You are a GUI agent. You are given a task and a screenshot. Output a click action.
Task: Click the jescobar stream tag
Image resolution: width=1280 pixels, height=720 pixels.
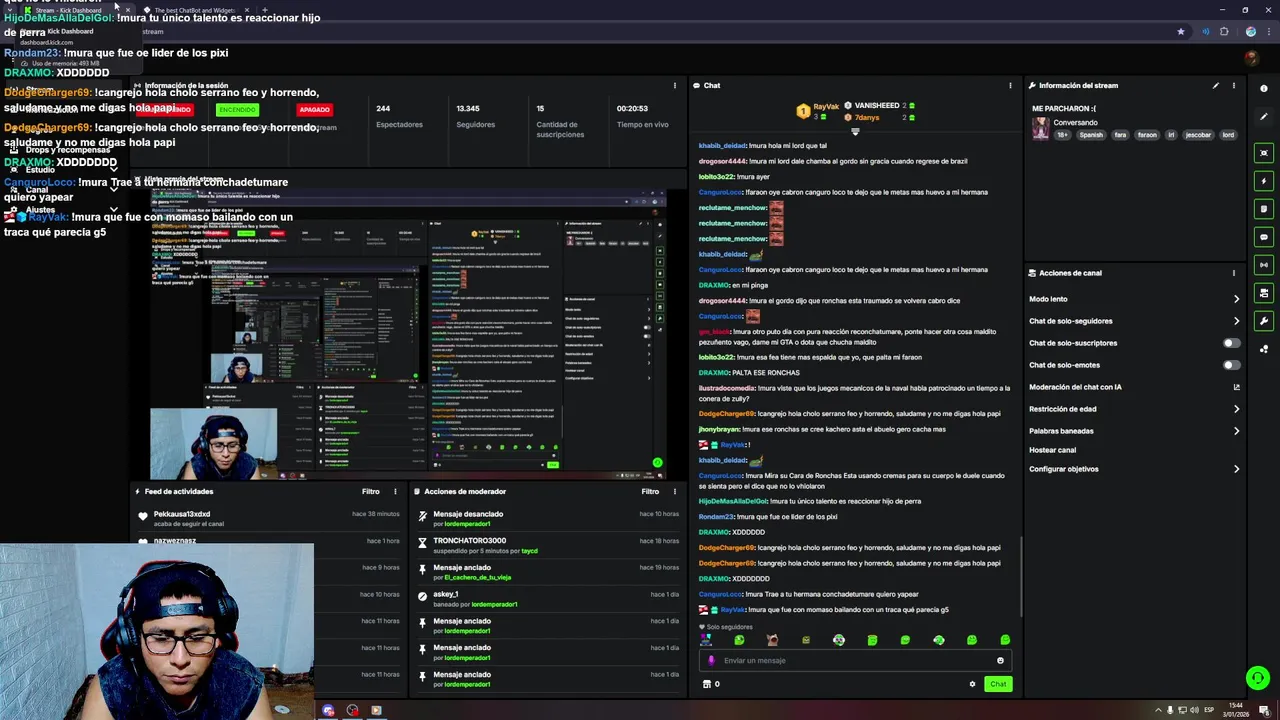pyautogui.click(x=1198, y=135)
